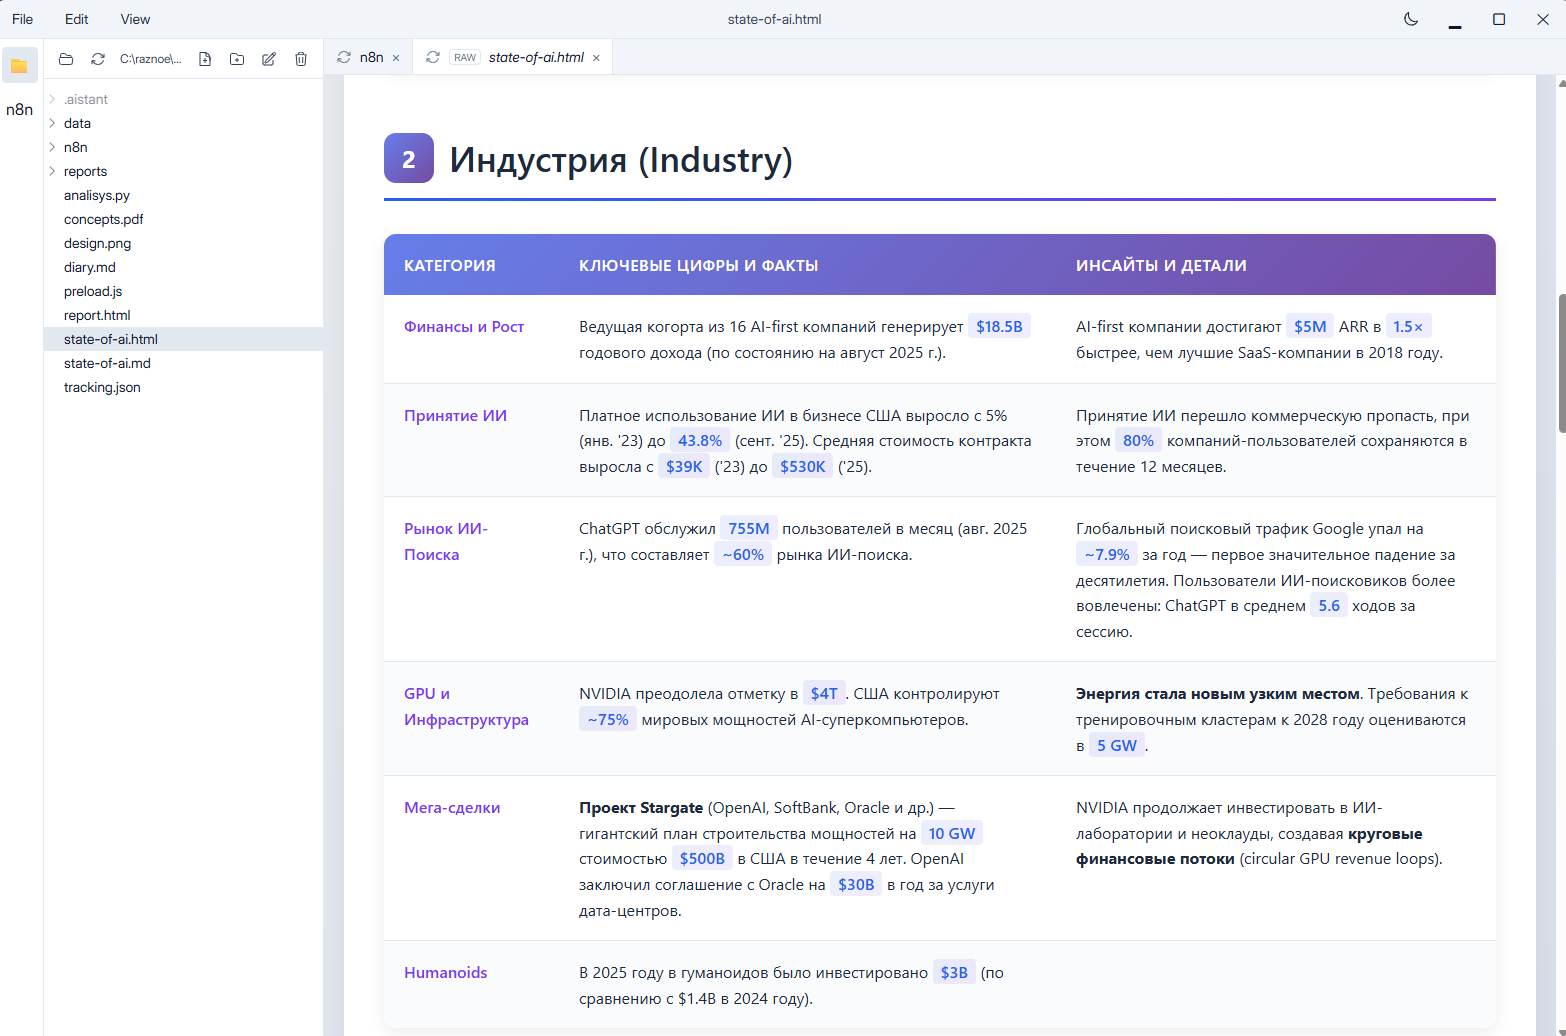This screenshot has height=1036, width=1566.
Task: Click the Мега-сделки category cell
Action: (452, 807)
